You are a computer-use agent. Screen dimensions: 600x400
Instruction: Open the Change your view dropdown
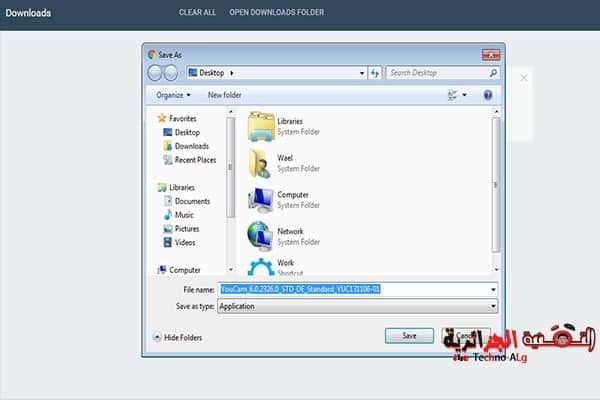point(456,95)
